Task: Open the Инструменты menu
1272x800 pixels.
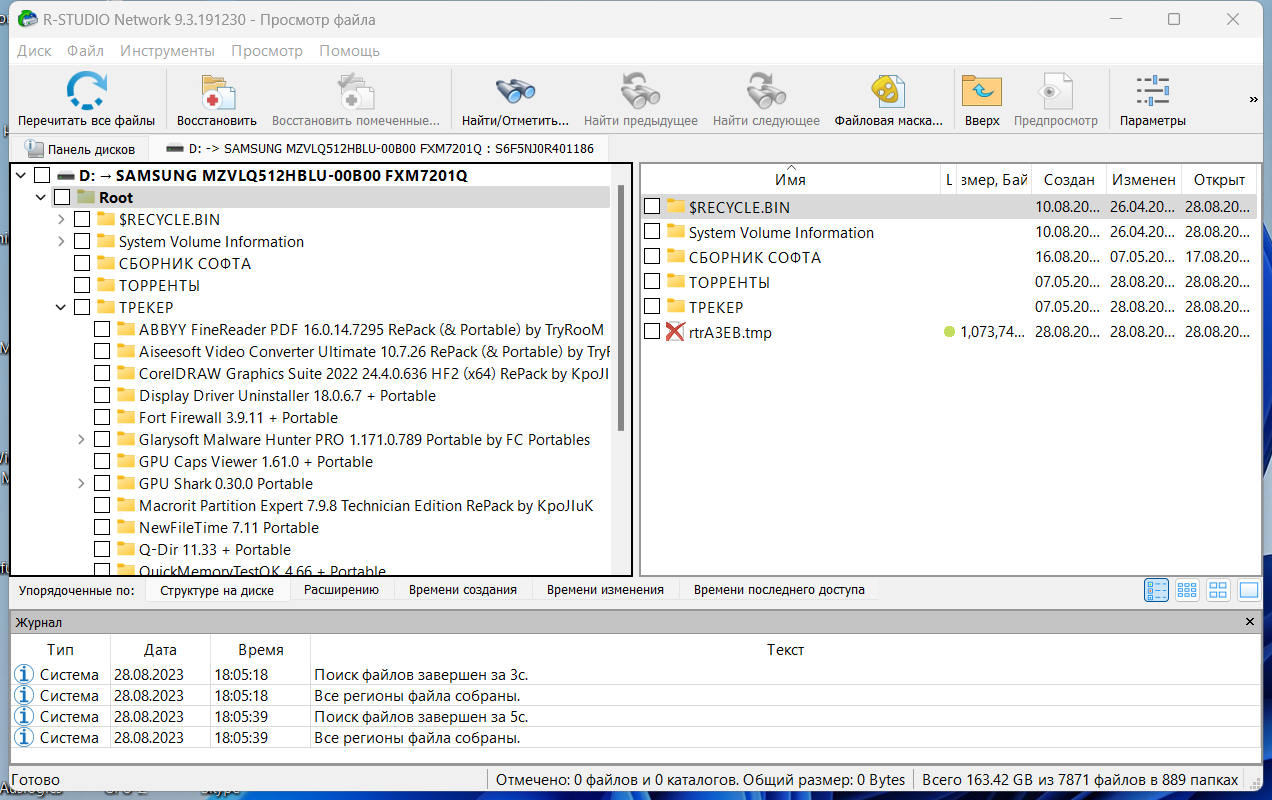Action: [x=167, y=51]
